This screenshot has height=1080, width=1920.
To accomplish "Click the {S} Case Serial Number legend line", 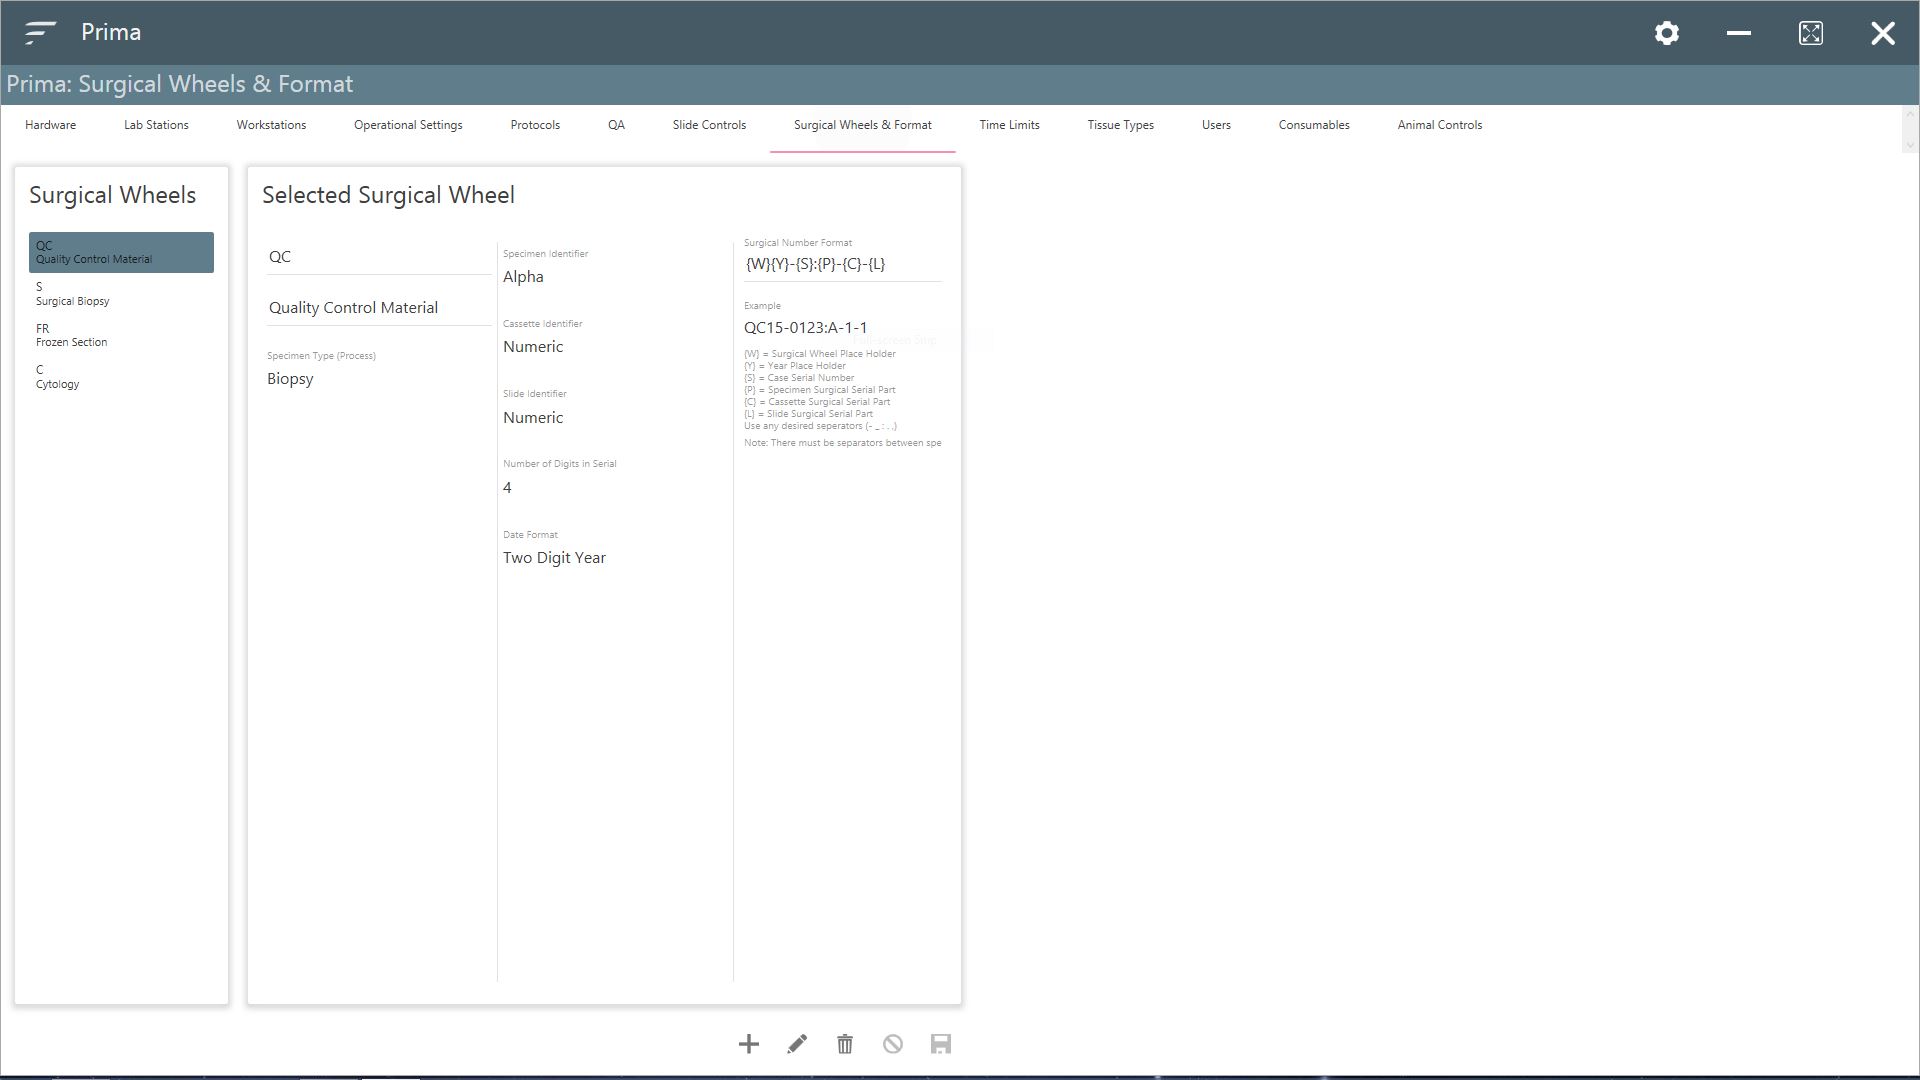I will [x=799, y=378].
